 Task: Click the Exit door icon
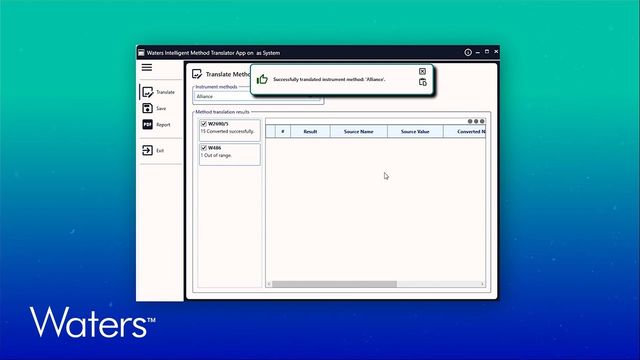point(147,150)
